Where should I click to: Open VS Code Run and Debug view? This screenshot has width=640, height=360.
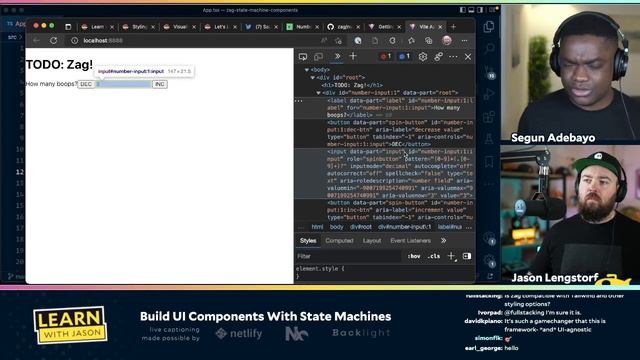click(489, 94)
